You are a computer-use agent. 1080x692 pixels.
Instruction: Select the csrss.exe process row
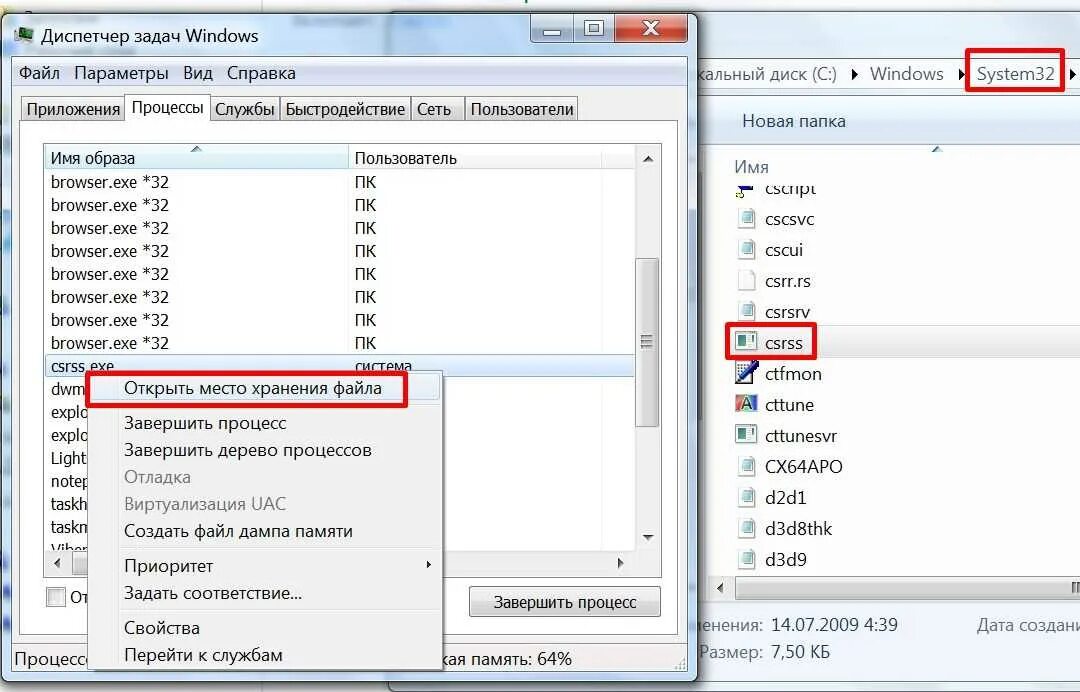coord(339,366)
